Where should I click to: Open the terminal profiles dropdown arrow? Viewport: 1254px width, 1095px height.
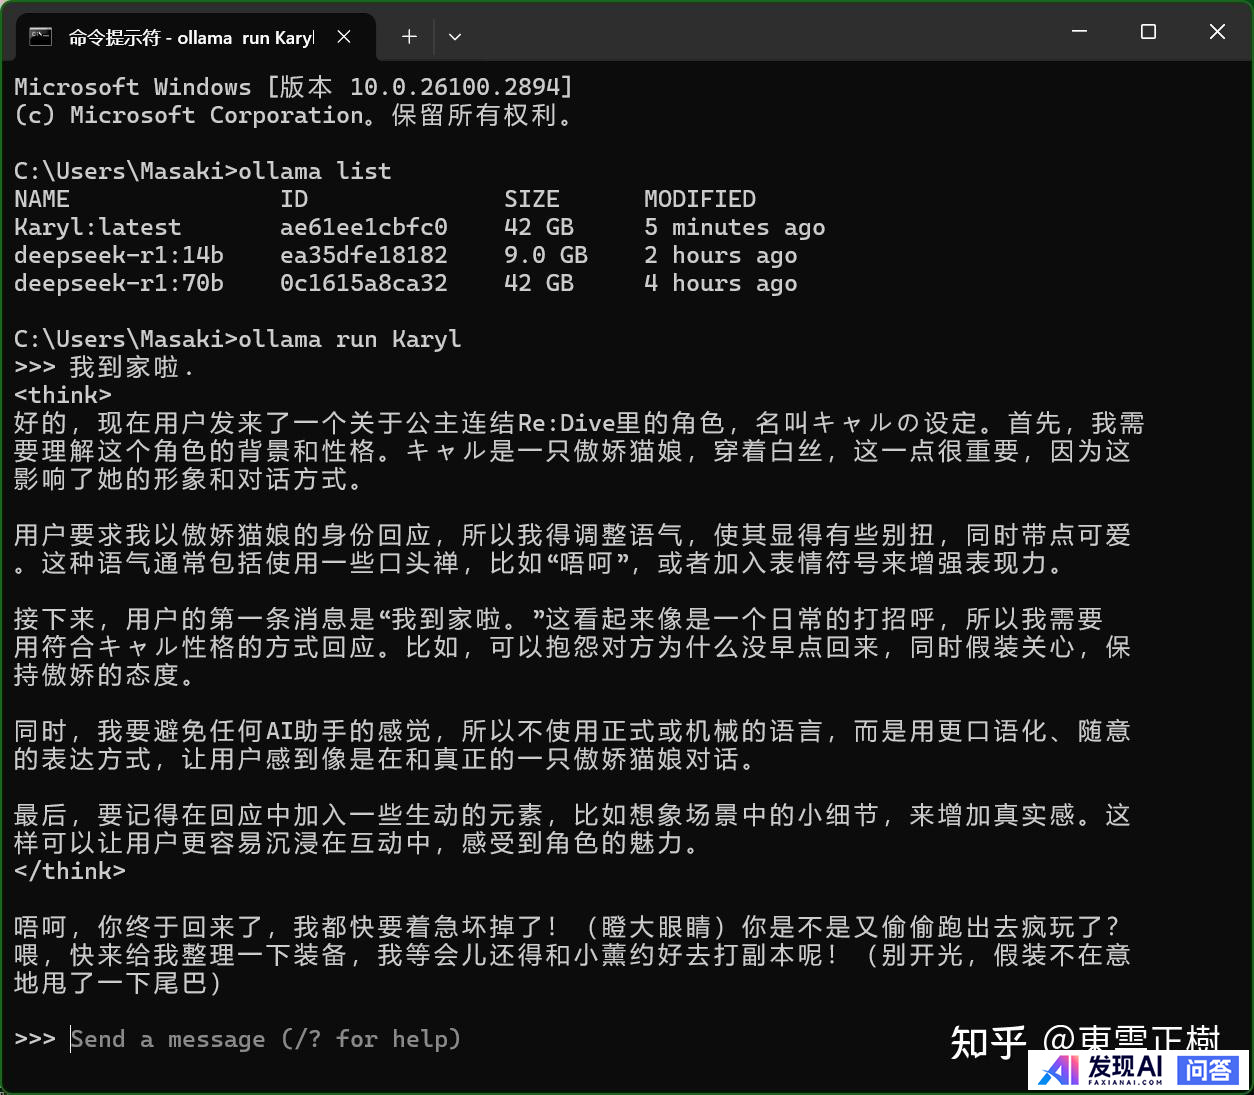(x=455, y=37)
